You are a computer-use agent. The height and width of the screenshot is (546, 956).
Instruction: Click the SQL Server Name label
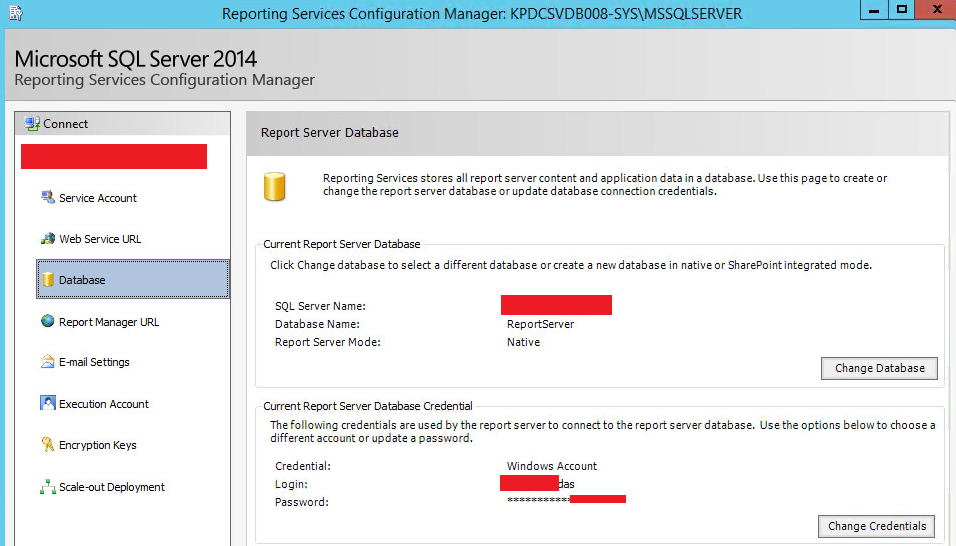coord(320,306)
